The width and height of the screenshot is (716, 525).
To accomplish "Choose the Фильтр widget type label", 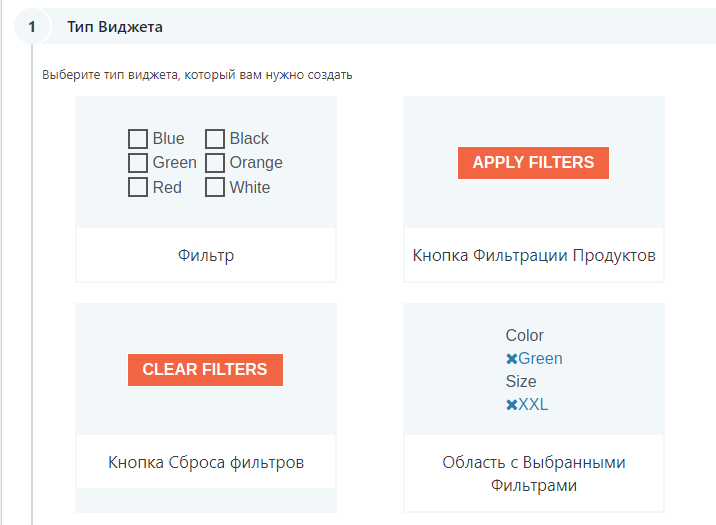I will point(206,255).
